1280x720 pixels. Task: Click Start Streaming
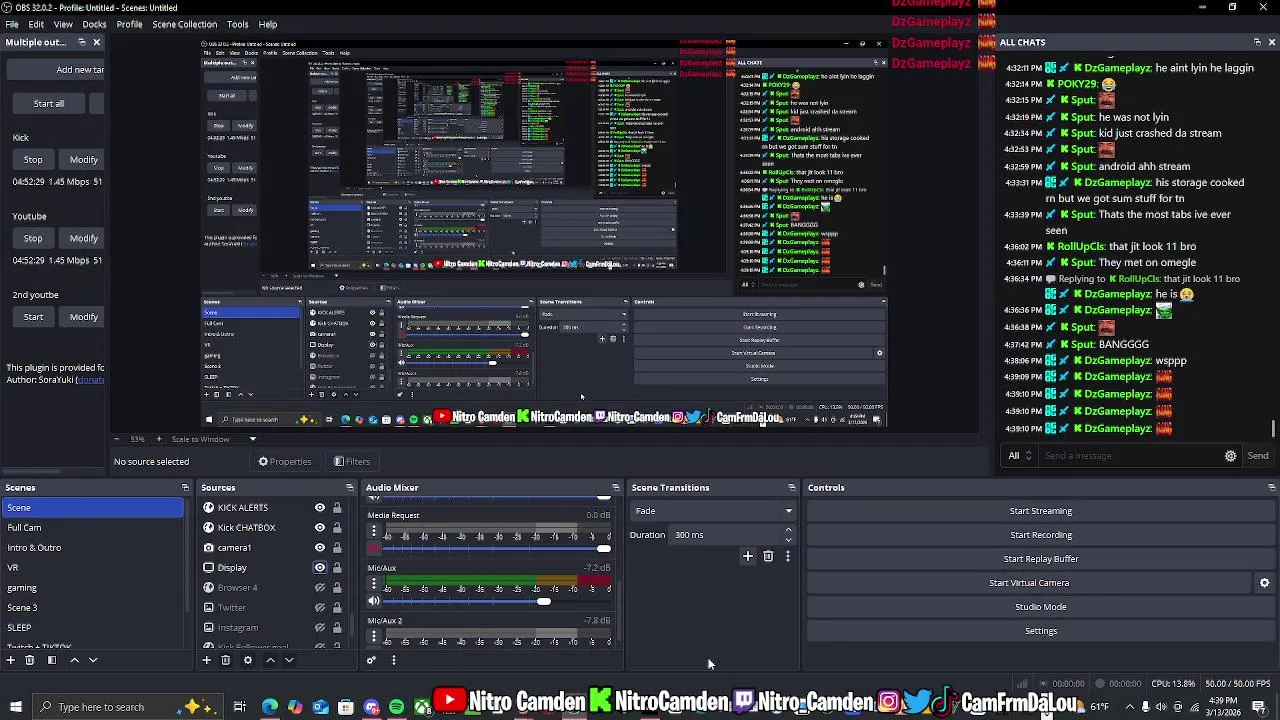point(1040,511)
